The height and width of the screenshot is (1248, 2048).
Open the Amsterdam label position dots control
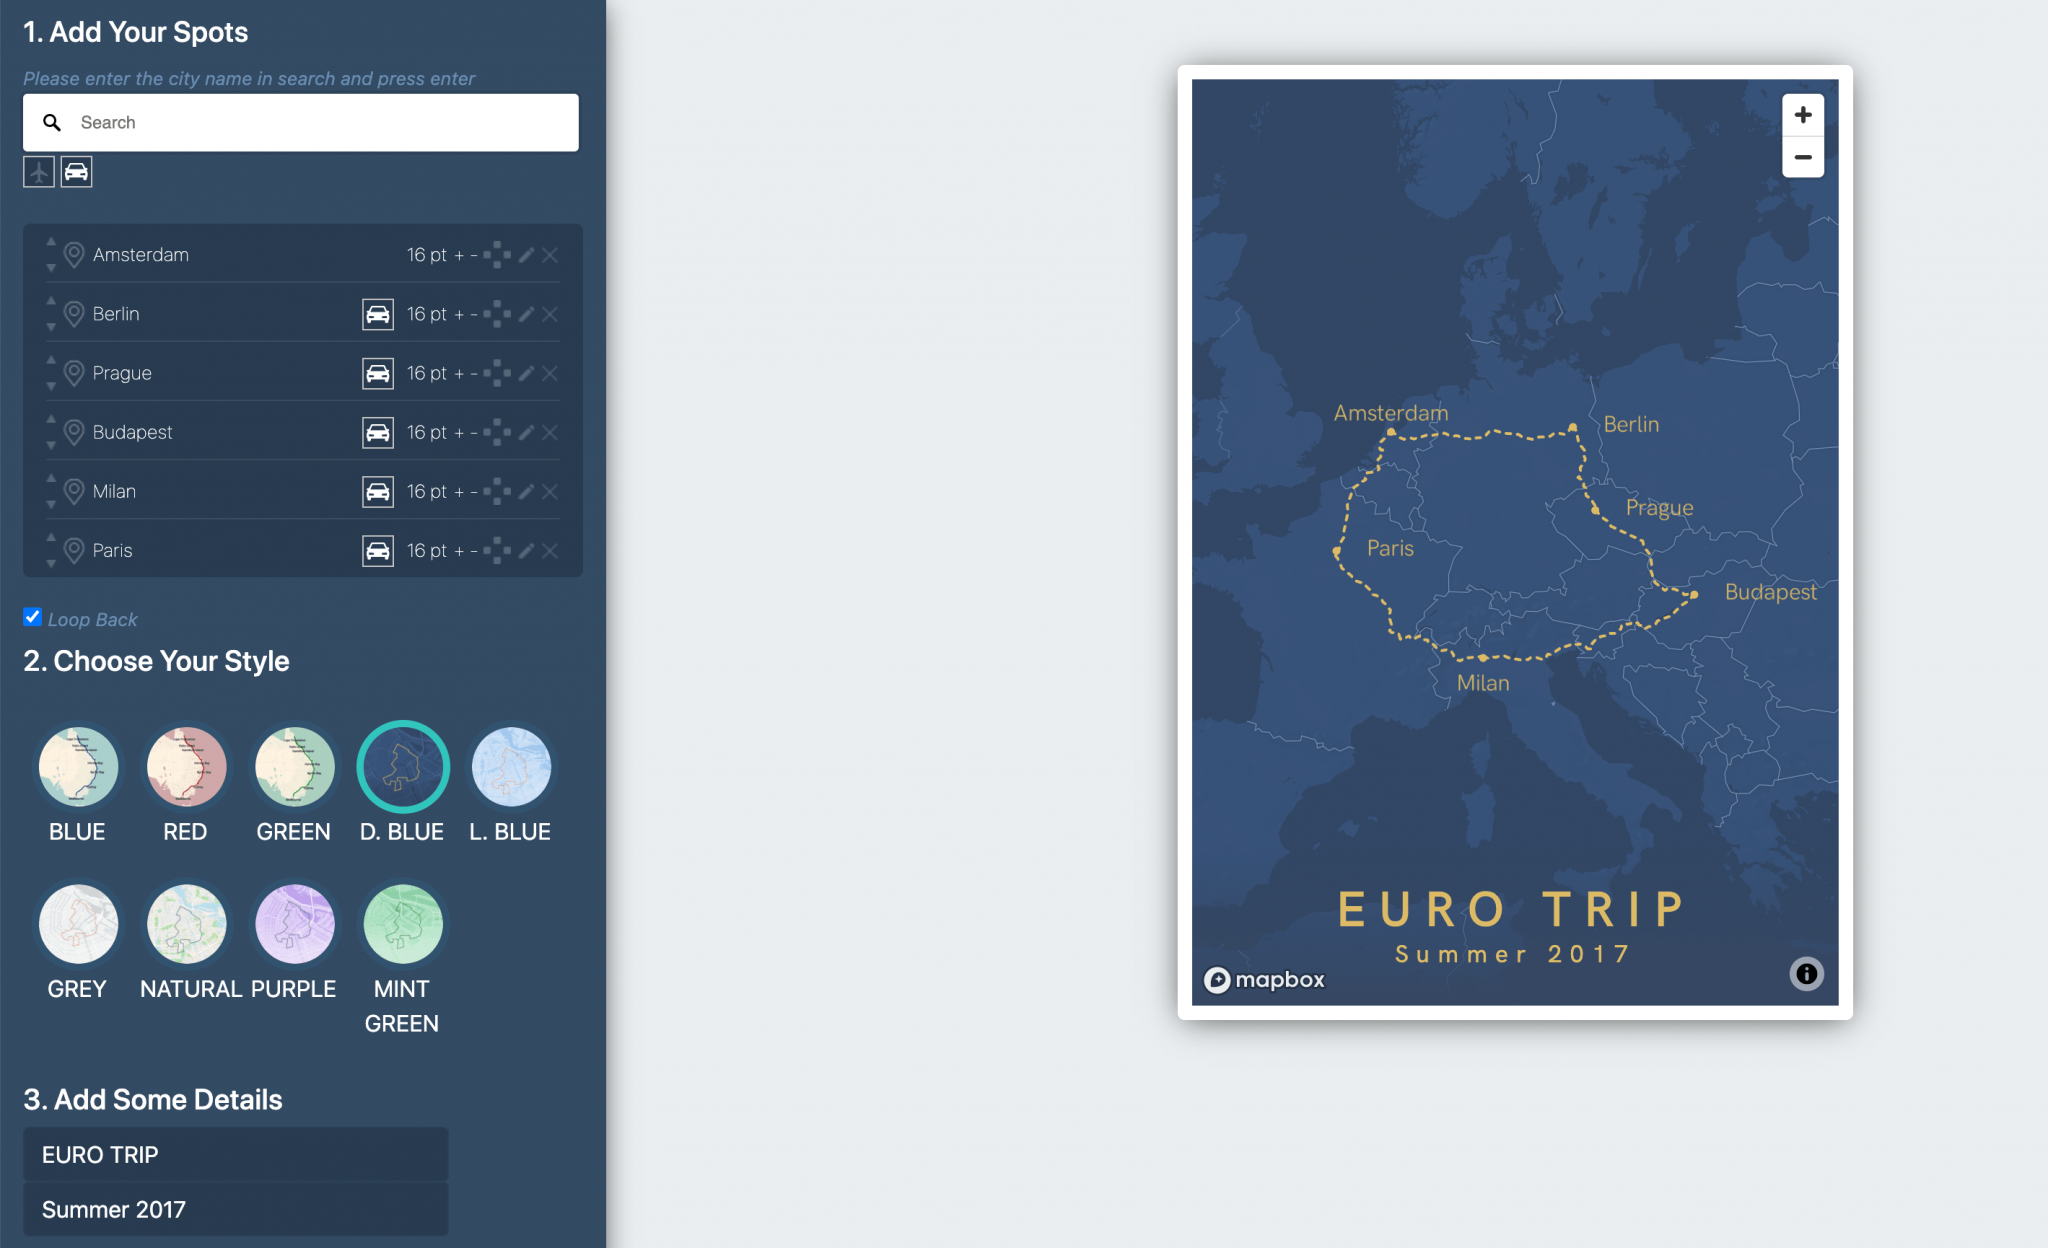[x=497, y=255]
